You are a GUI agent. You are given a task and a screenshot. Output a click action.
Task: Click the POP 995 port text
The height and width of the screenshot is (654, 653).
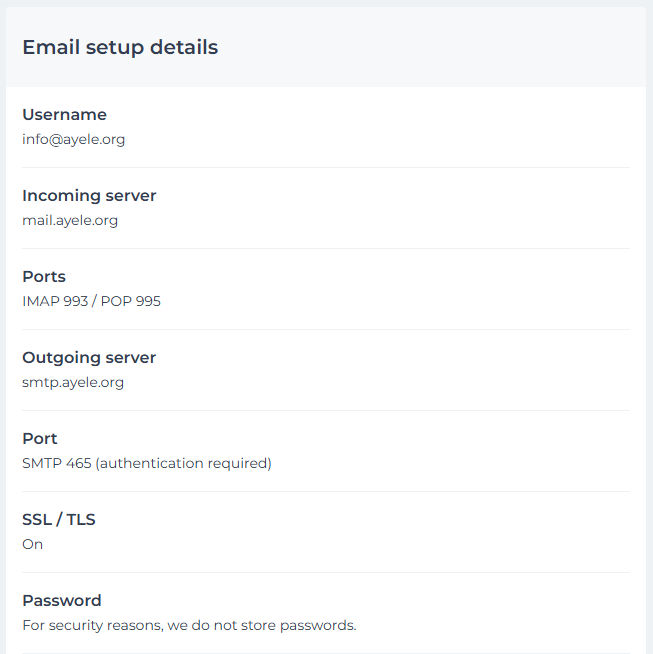point(131,301)
